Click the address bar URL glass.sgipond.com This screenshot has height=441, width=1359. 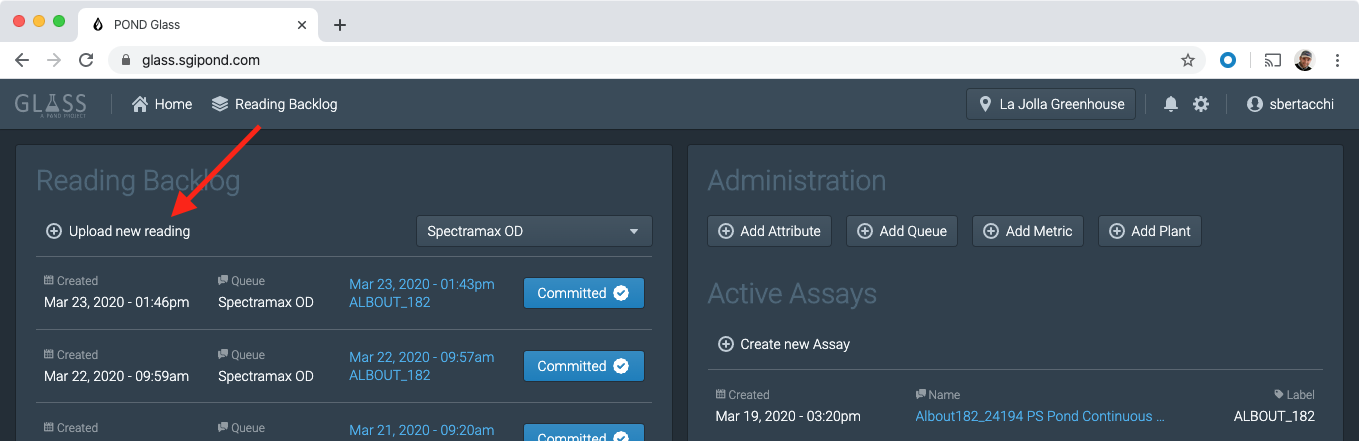pyautogui.click(x=201, y=60)
